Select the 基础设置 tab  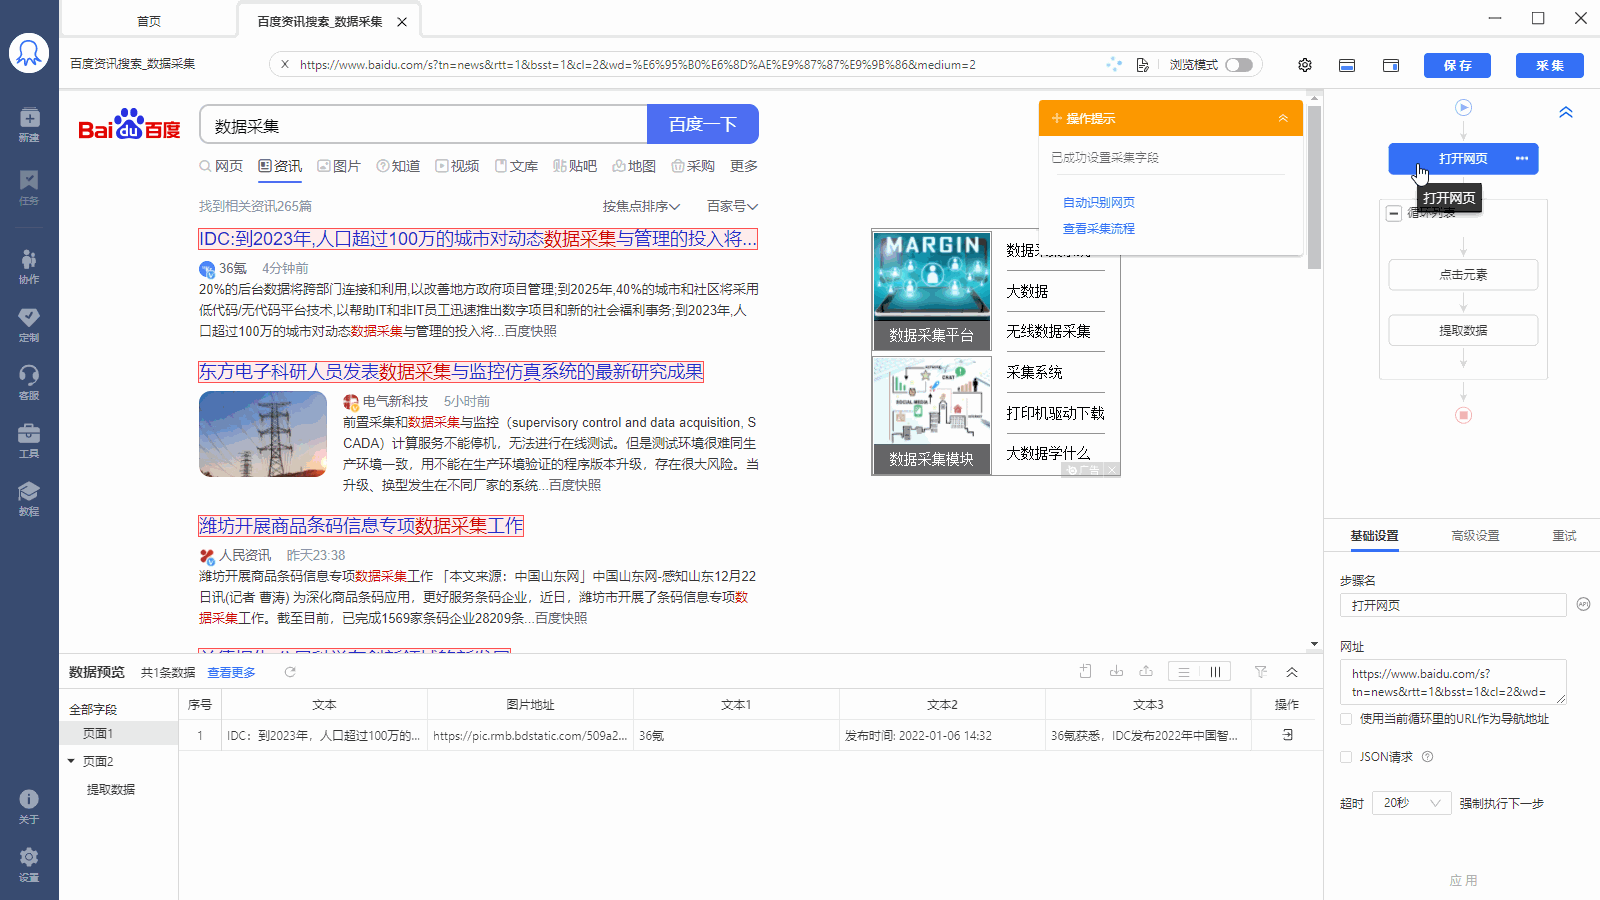[x=1374, y=536]
